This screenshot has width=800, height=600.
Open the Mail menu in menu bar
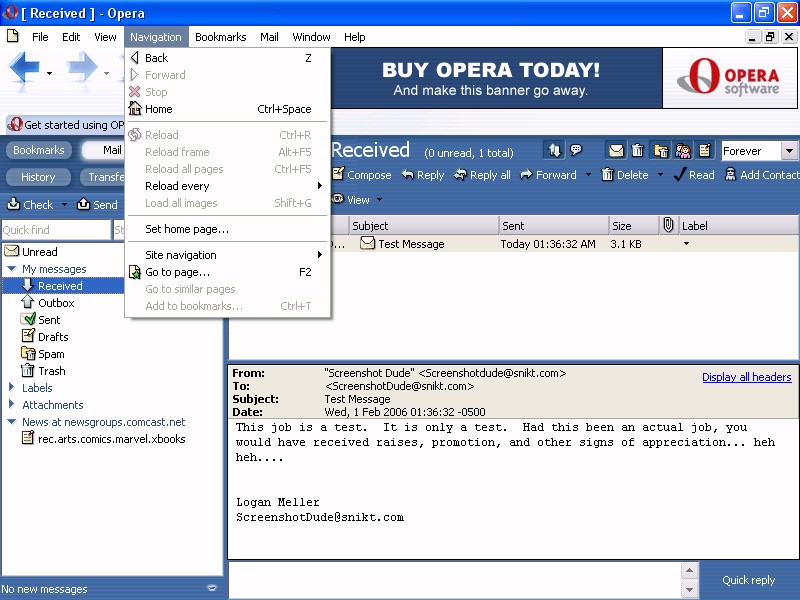coord(269,37)
